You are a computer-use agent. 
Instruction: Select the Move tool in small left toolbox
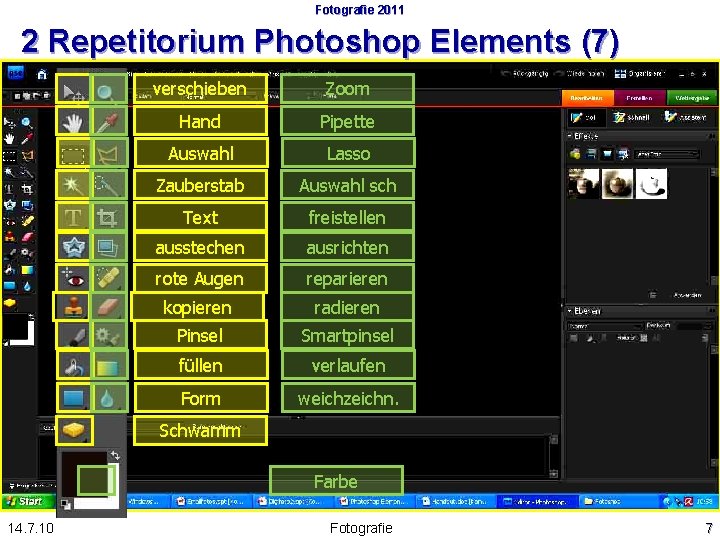[9, 123]
